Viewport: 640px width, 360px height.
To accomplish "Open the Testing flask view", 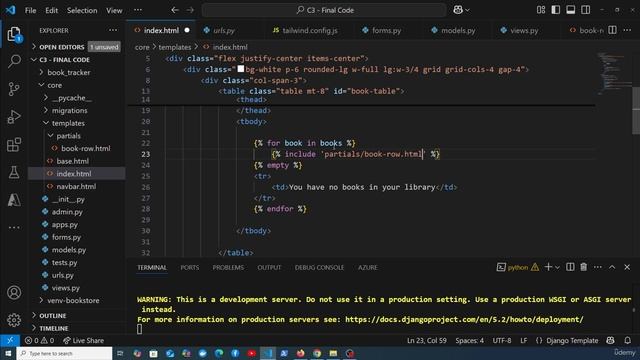I will pos(14,172).
